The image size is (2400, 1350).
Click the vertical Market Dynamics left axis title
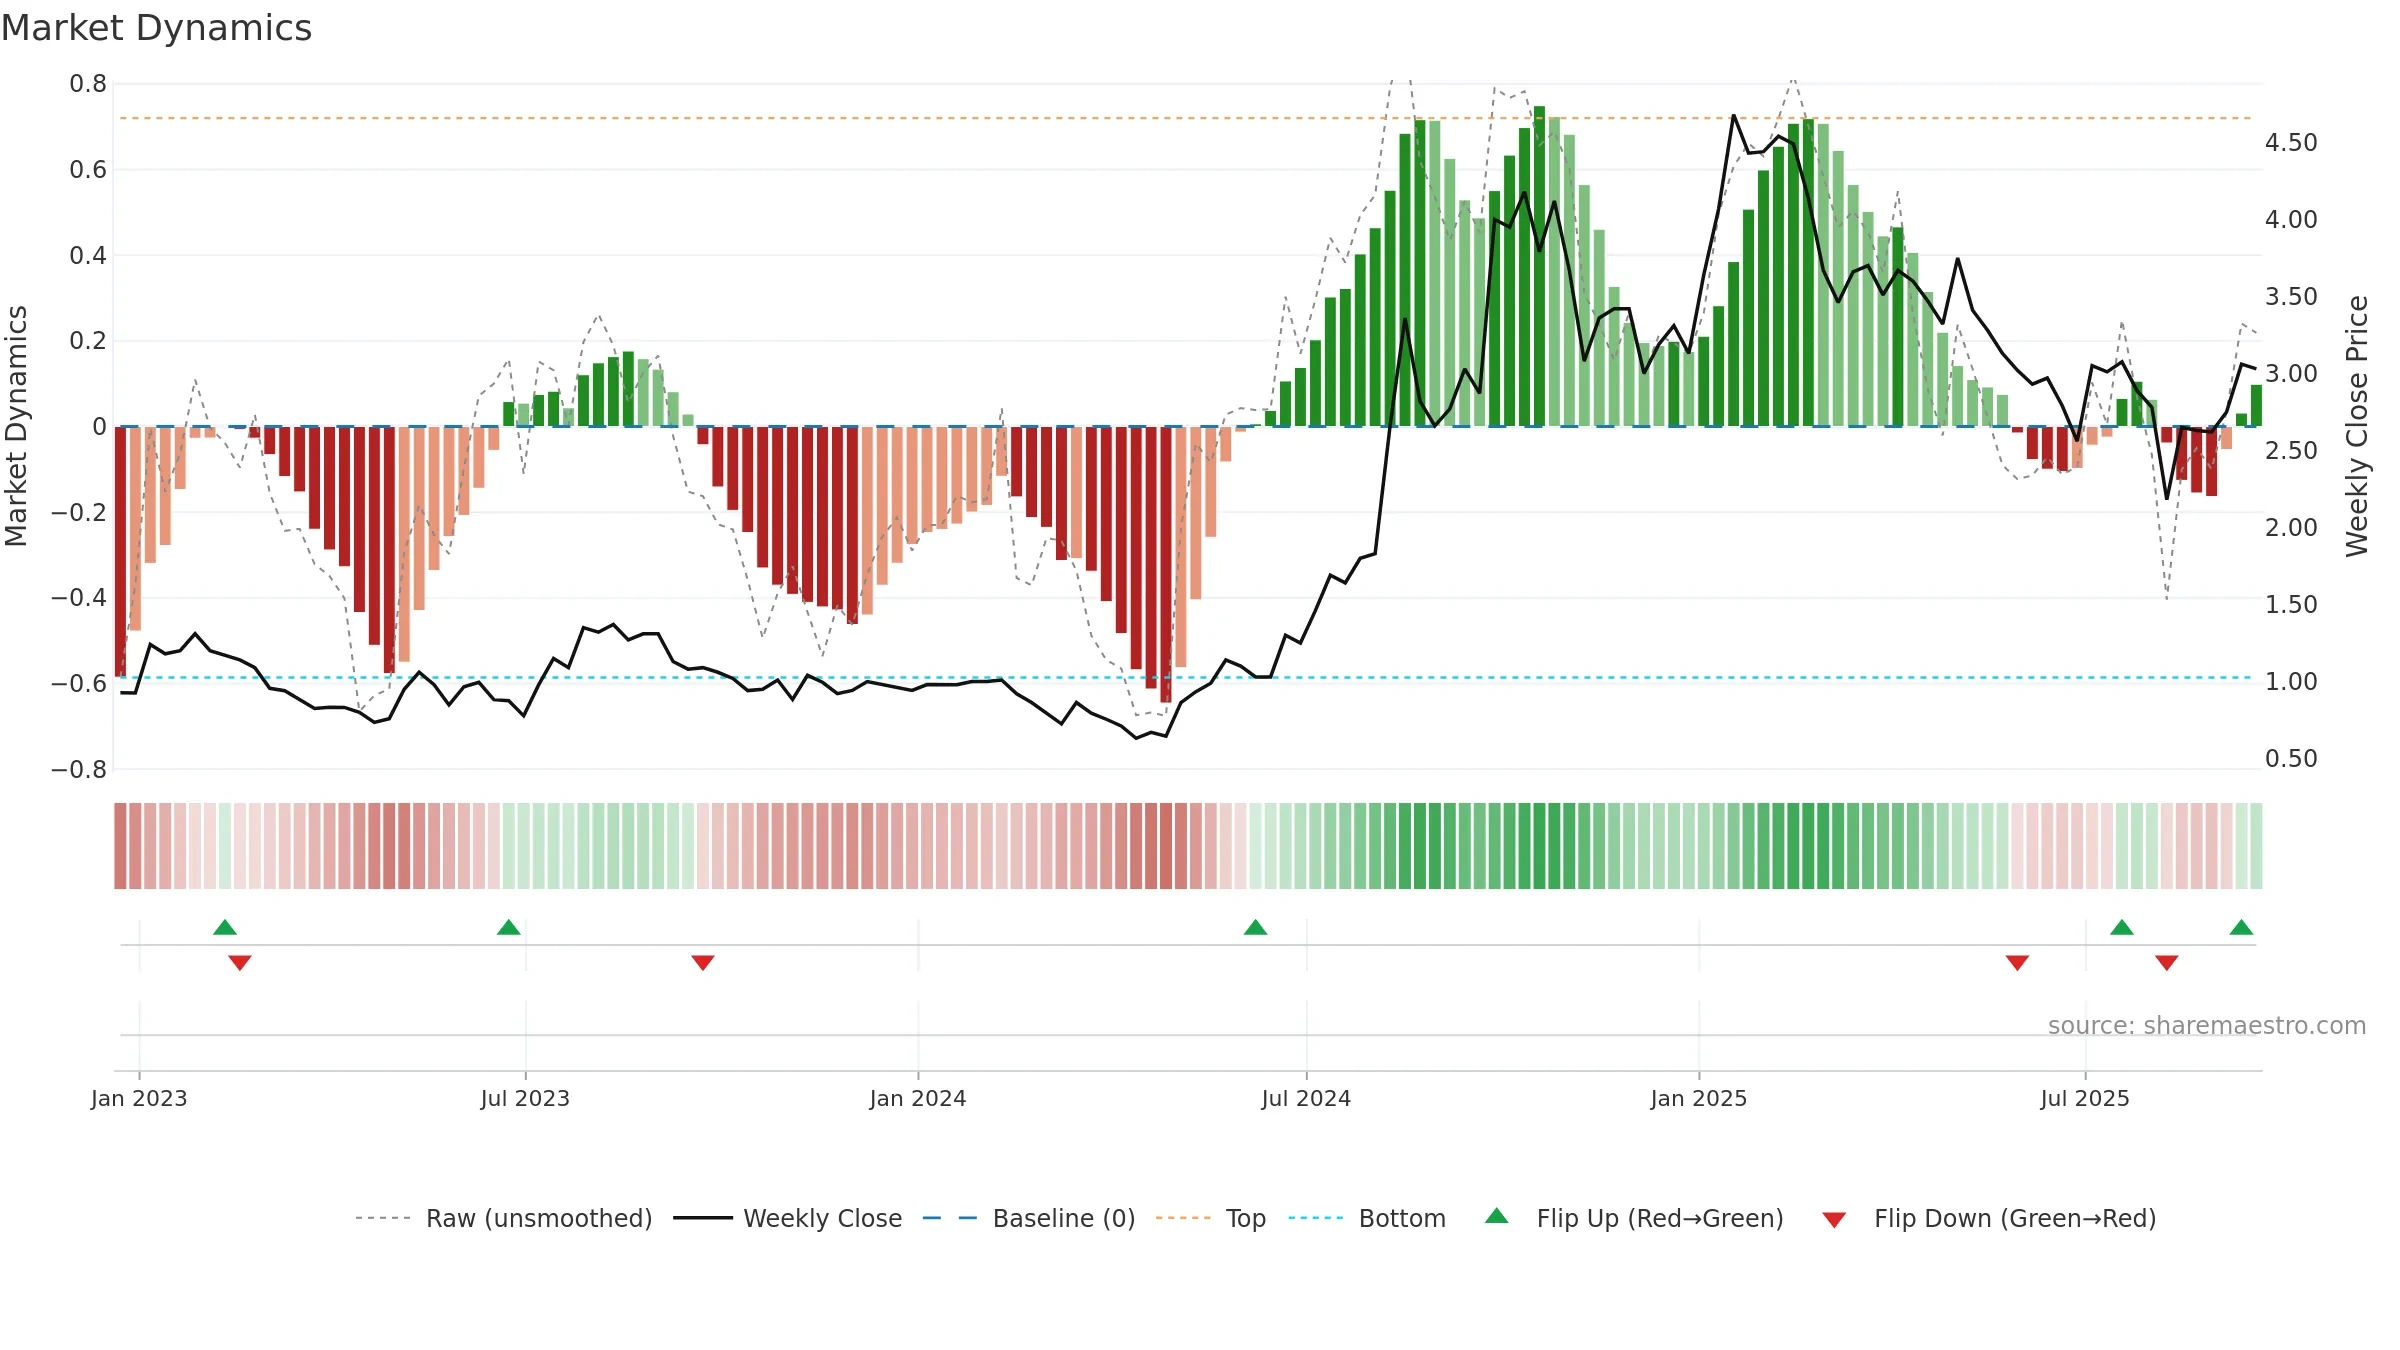pyautogui.click(x=16, y=426)
